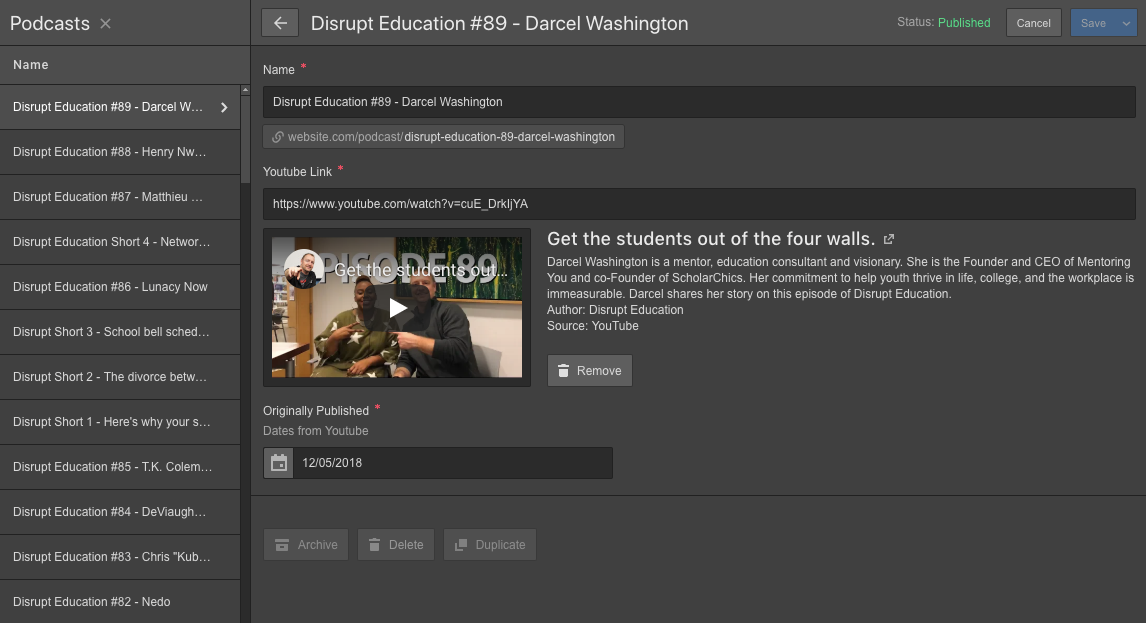Delete this podcast entry
The image size is (1146, 623).
pyautogui.click(x=396, y=545)
